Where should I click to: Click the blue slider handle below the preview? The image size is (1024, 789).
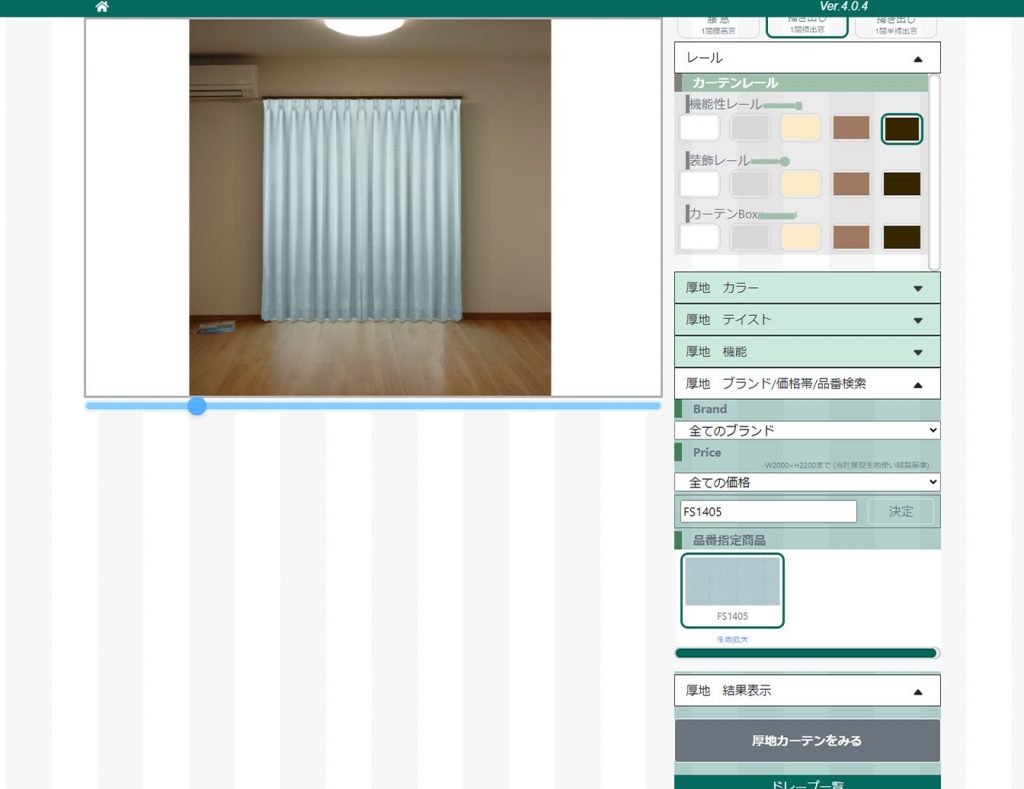pos(197,406)
